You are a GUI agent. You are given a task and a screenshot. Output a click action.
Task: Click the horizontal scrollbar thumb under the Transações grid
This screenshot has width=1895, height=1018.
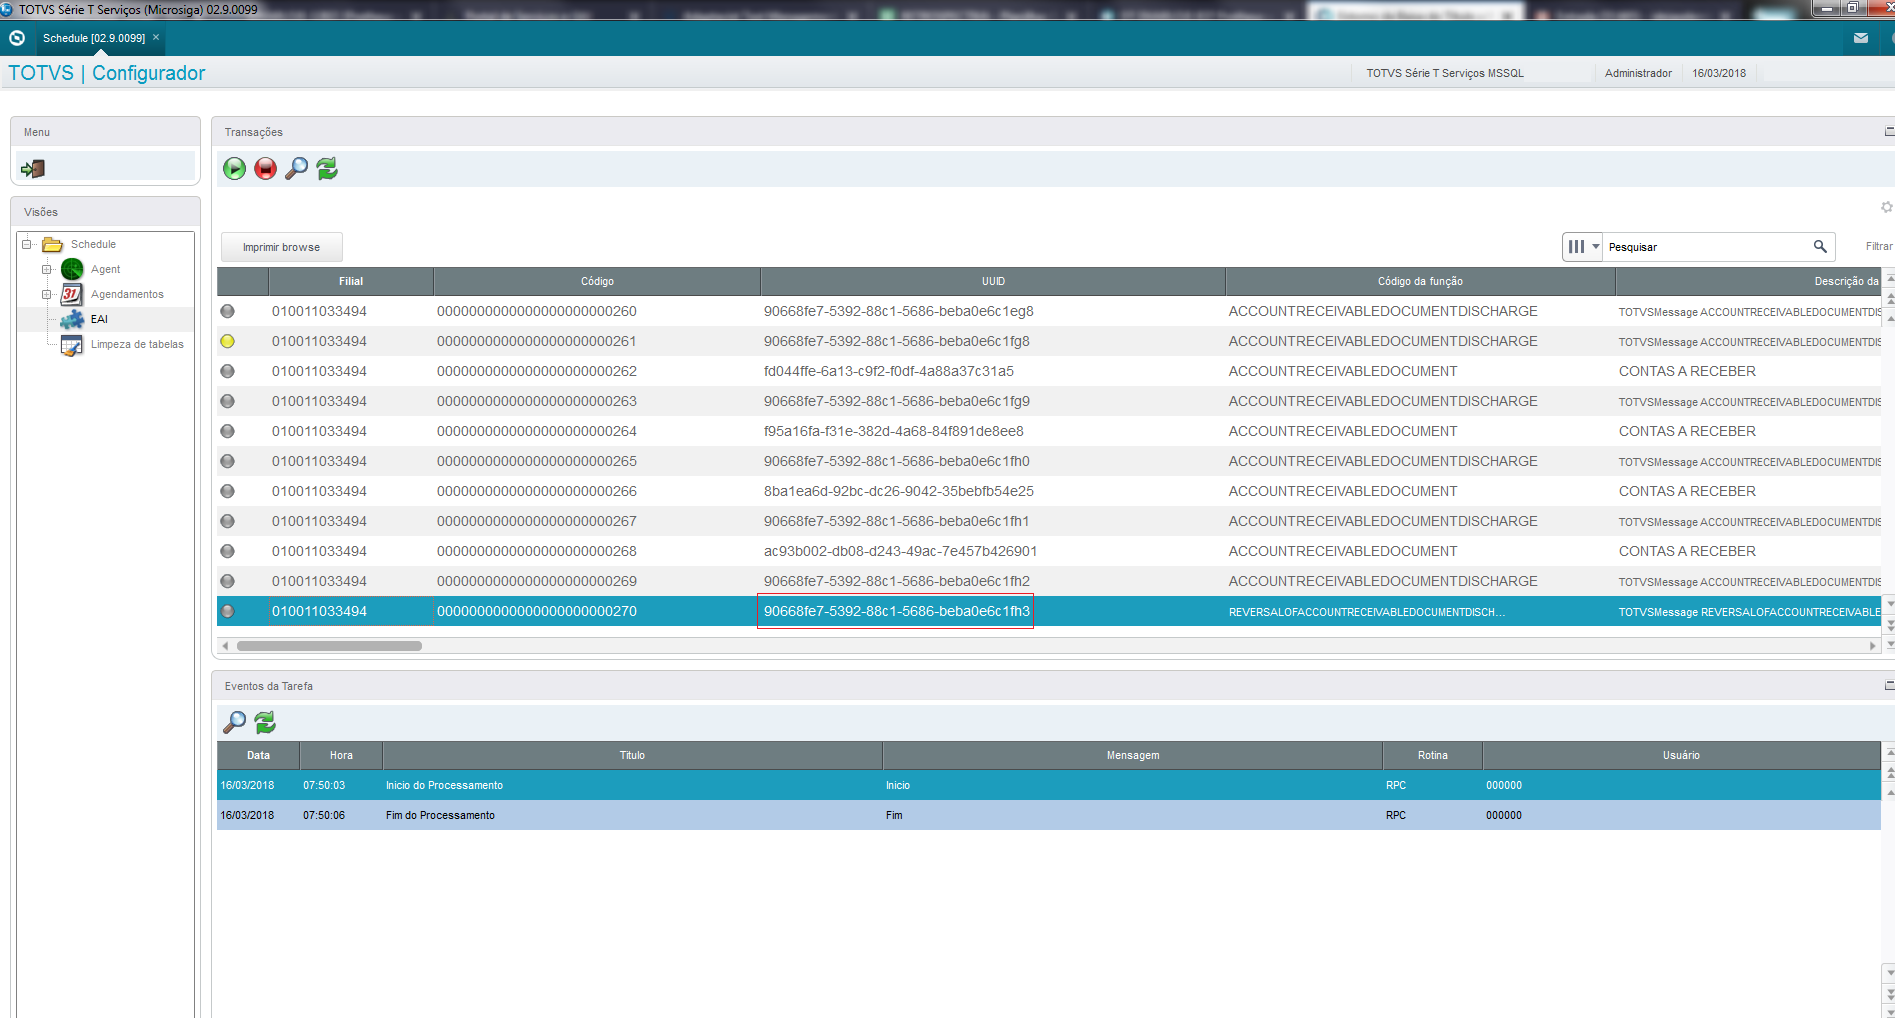pos(329,646)
